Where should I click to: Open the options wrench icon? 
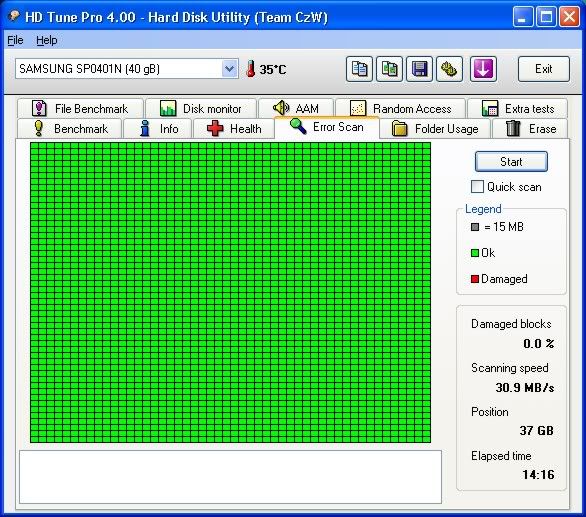pyautogui.click(x=450, y=69)
